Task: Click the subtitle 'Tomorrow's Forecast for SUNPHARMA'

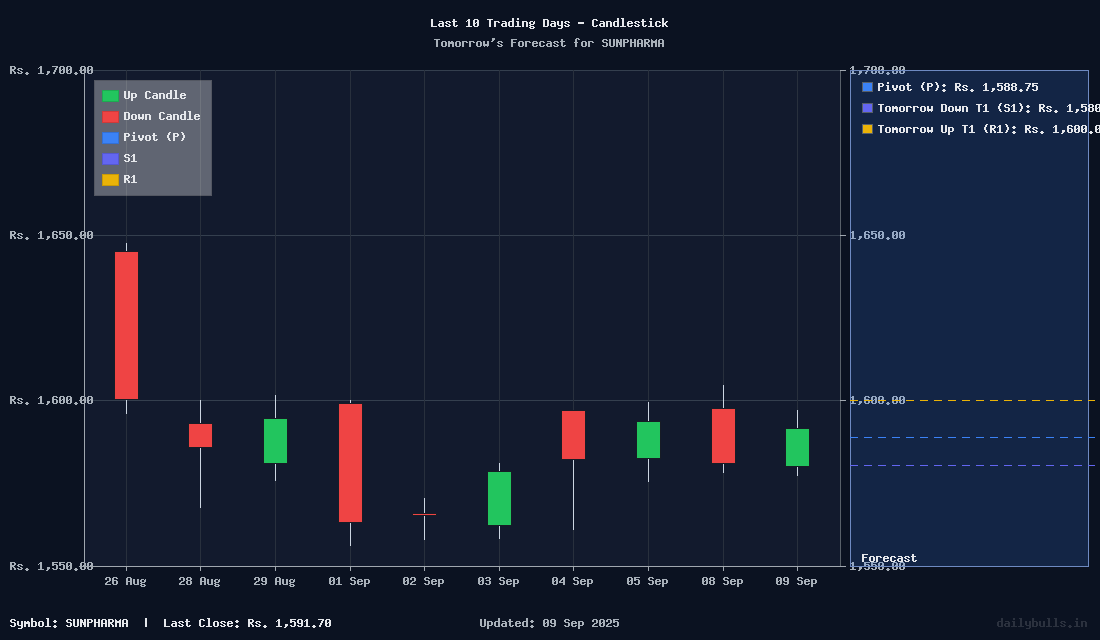Action: click(x=549, y=43)
